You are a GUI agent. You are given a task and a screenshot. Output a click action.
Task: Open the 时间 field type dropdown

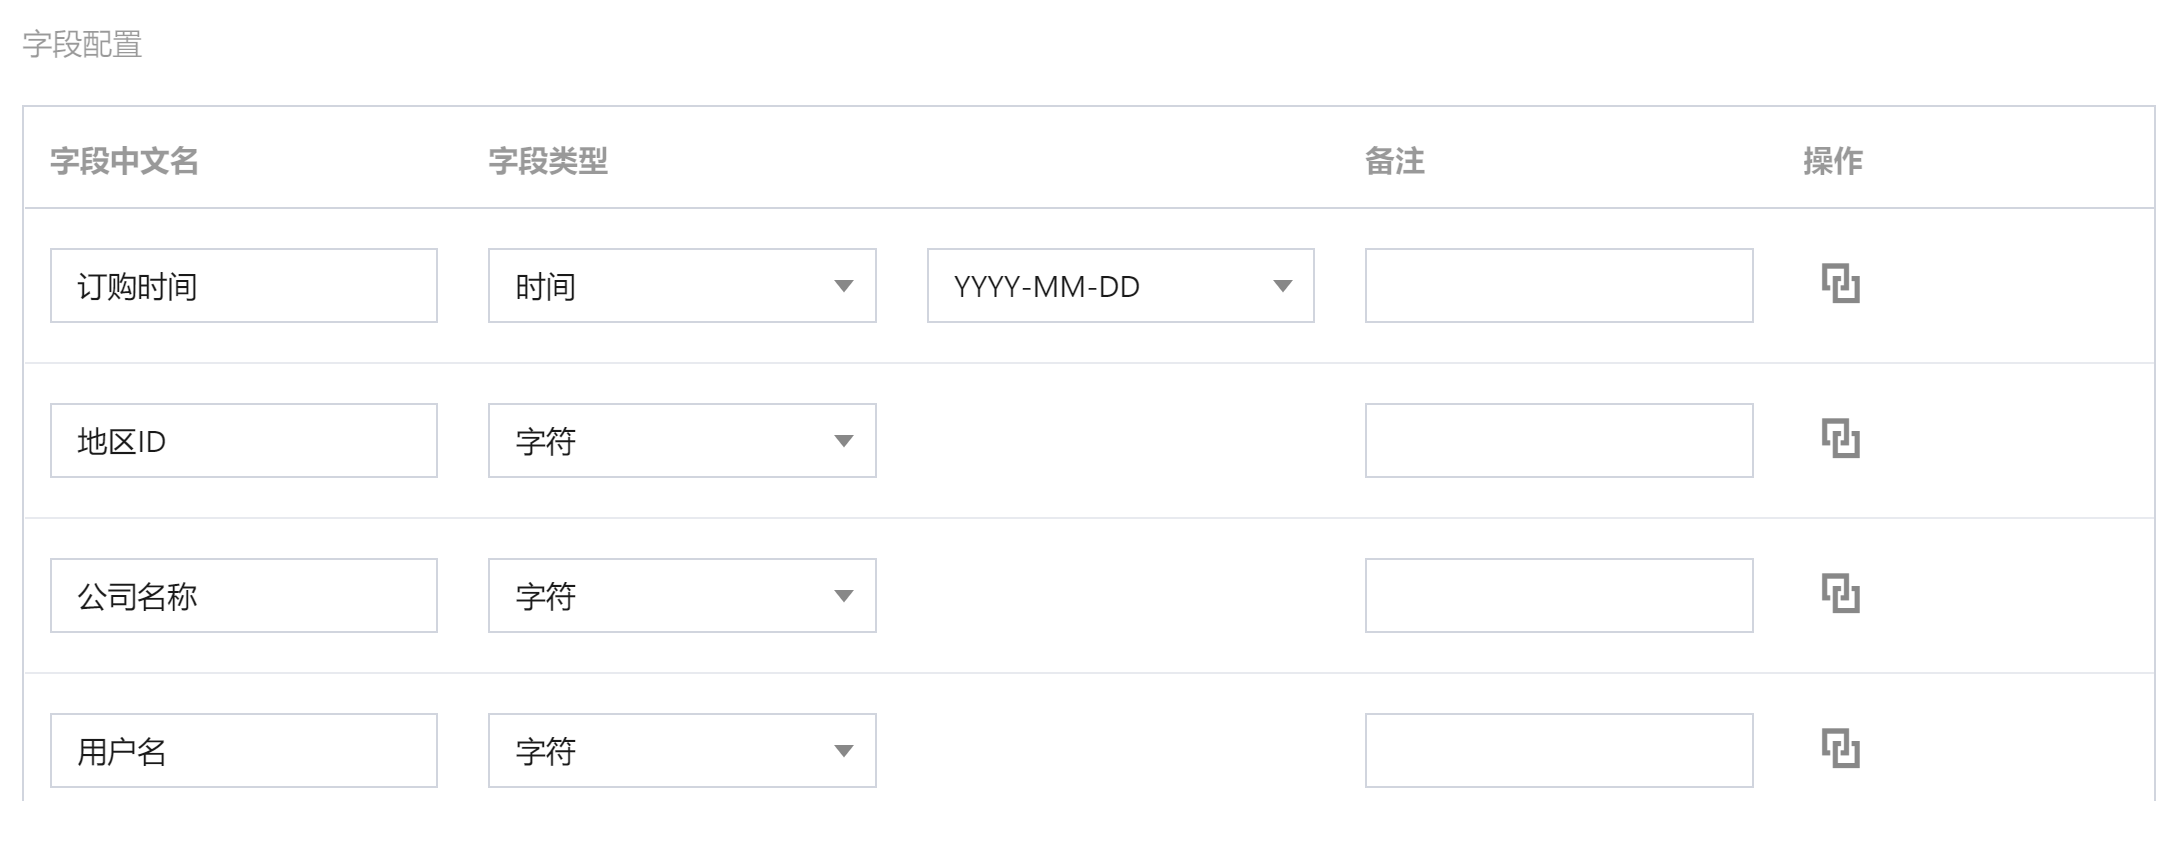[x=681, y=286]
